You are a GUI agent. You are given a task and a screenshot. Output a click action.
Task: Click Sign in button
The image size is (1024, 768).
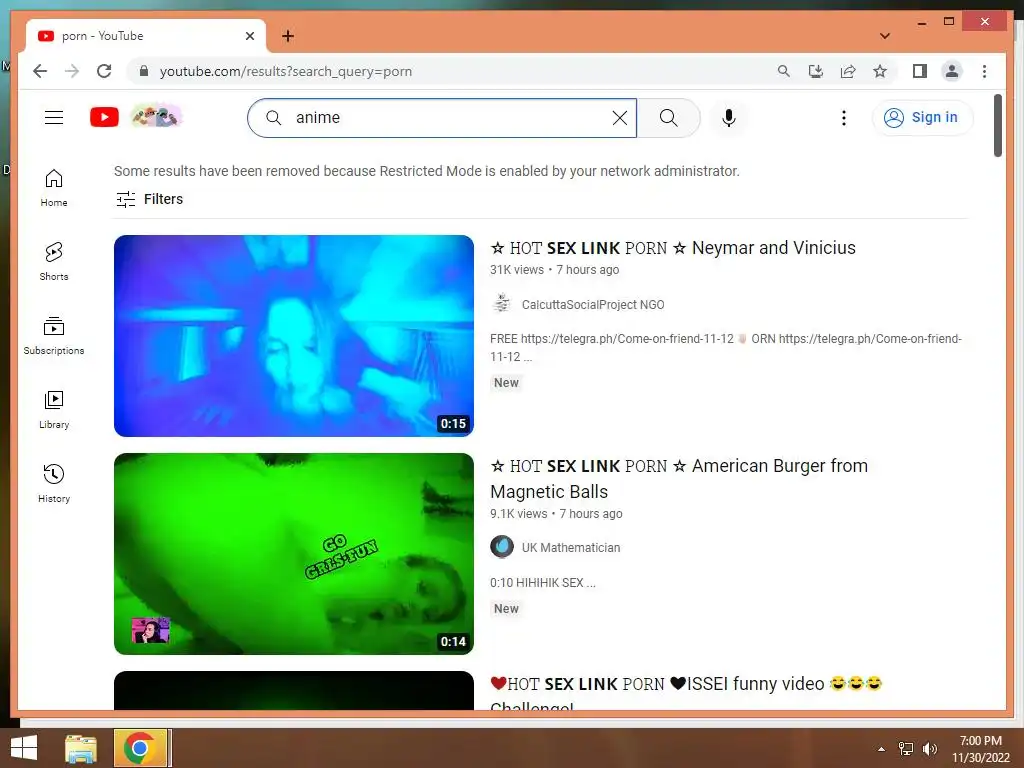923,118
